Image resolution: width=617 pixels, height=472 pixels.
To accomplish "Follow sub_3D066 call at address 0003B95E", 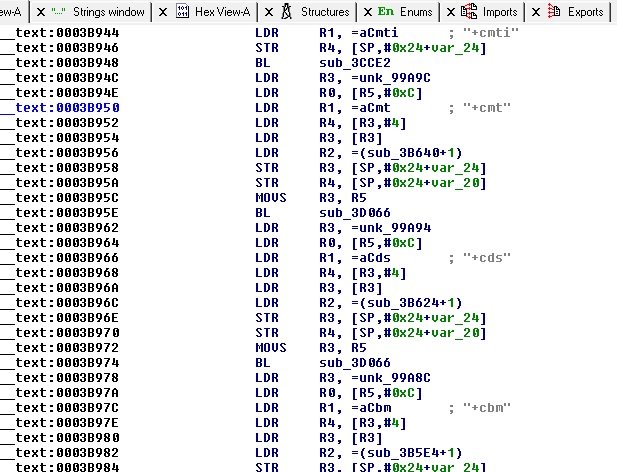I will point(355,213).
